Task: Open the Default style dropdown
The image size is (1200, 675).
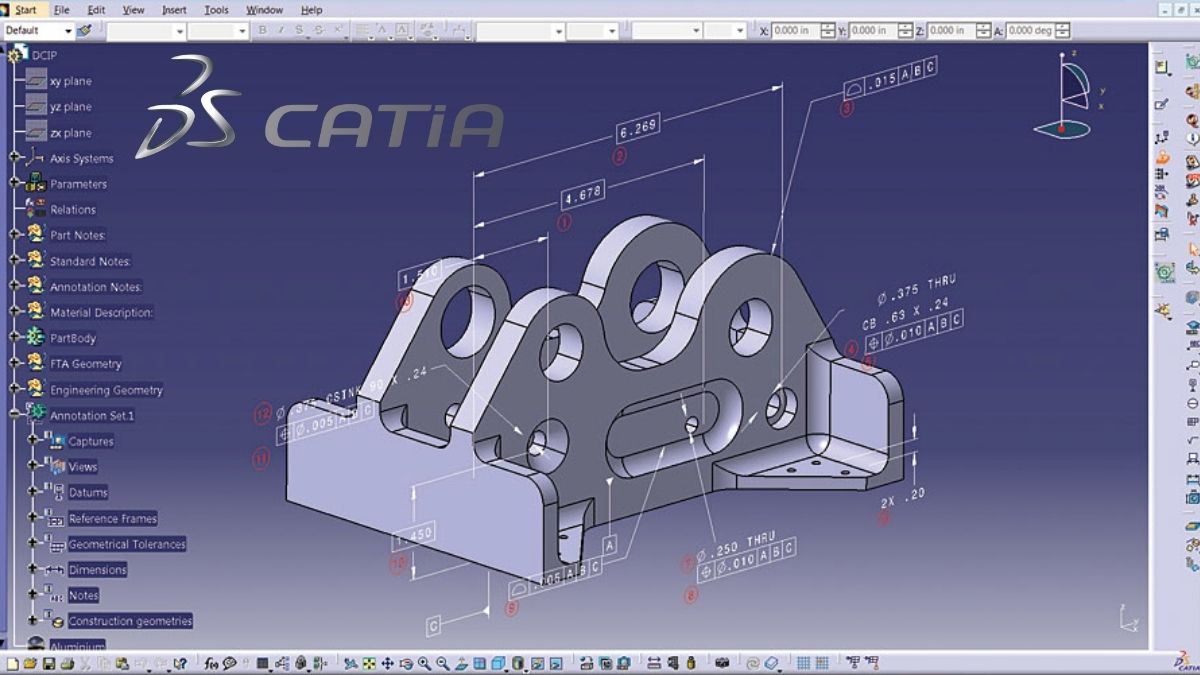Action: pyautogui.click(x=68, y=30)
